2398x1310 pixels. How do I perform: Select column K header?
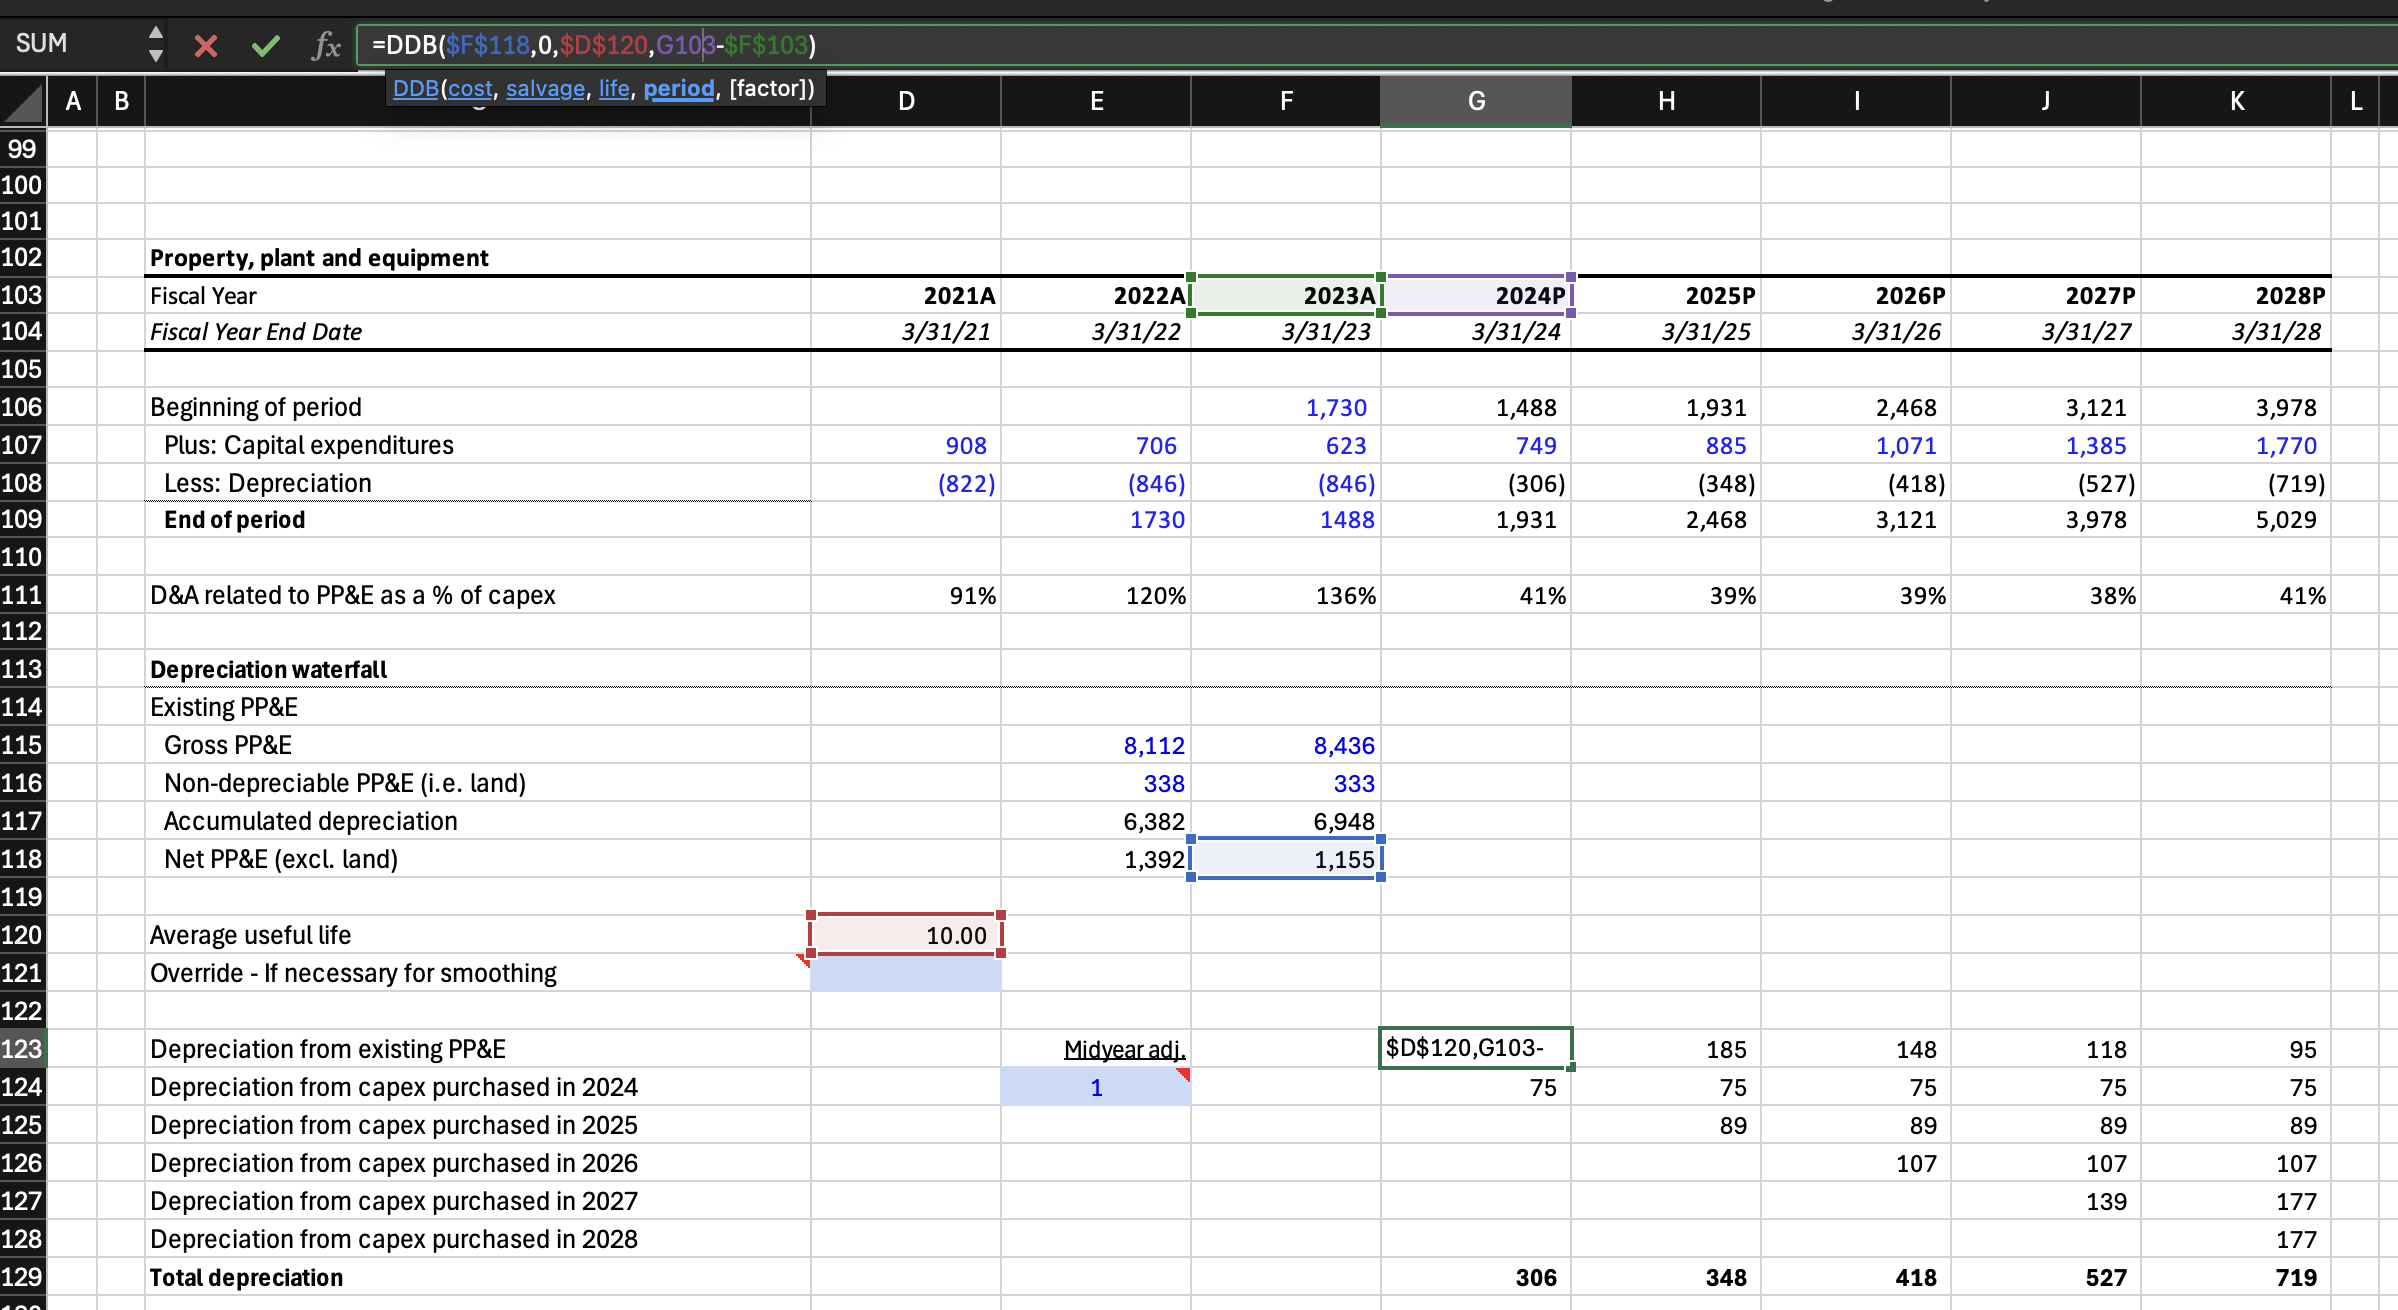pyautogui.click(x=2236, y=101)
